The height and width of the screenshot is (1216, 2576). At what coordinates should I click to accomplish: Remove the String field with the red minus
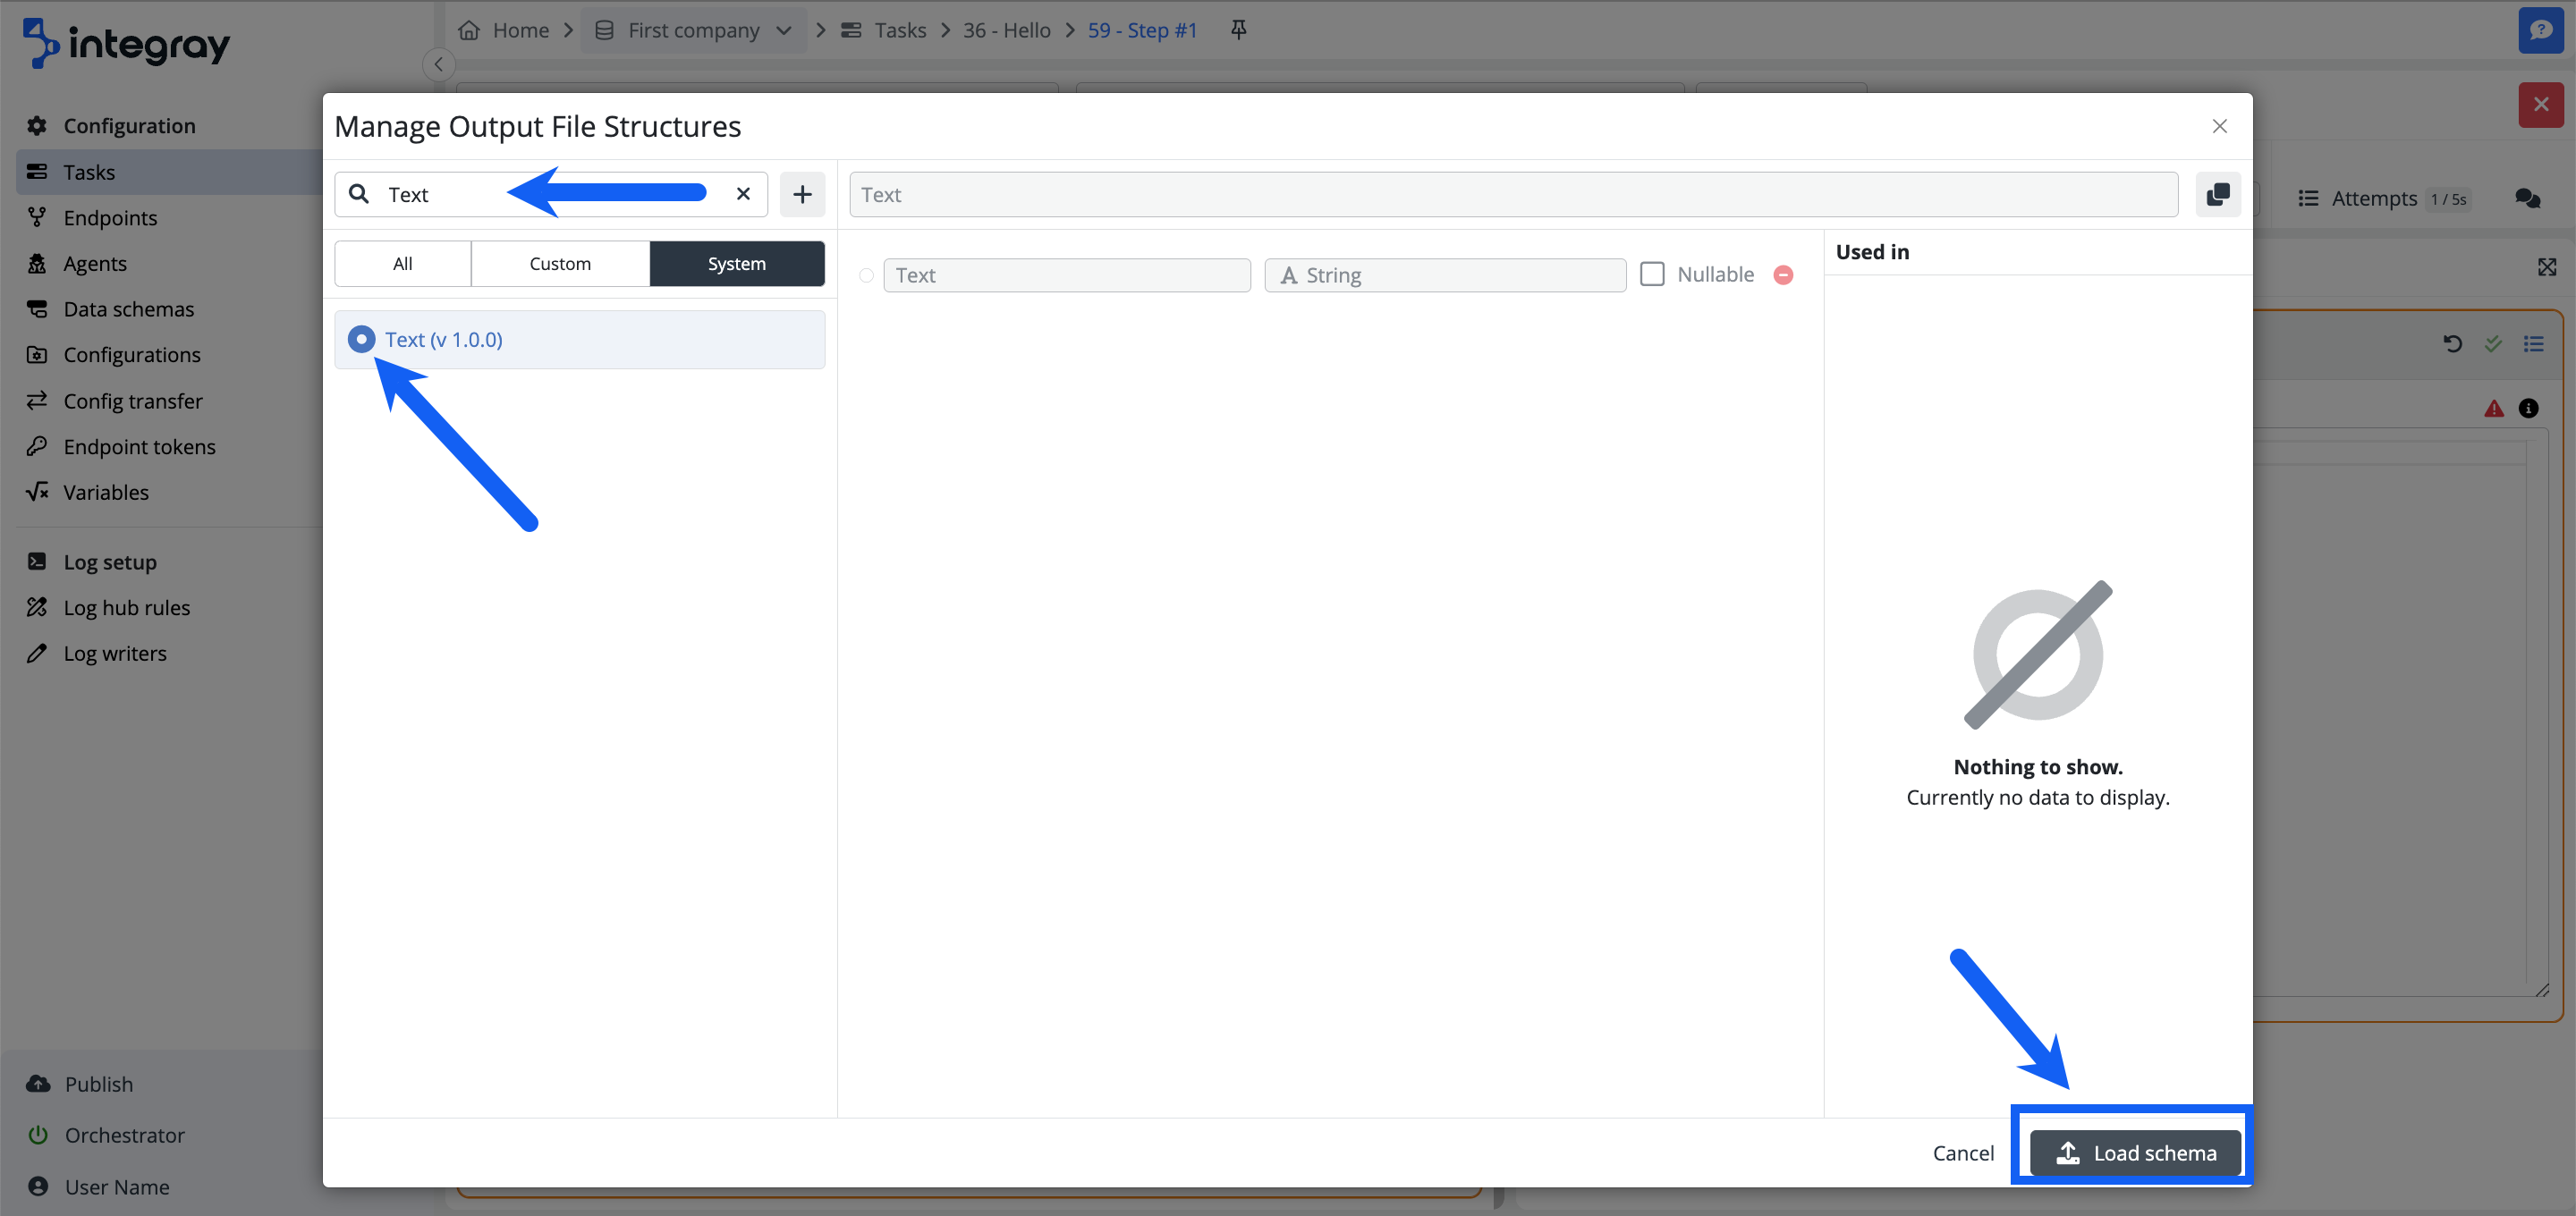1784,274
